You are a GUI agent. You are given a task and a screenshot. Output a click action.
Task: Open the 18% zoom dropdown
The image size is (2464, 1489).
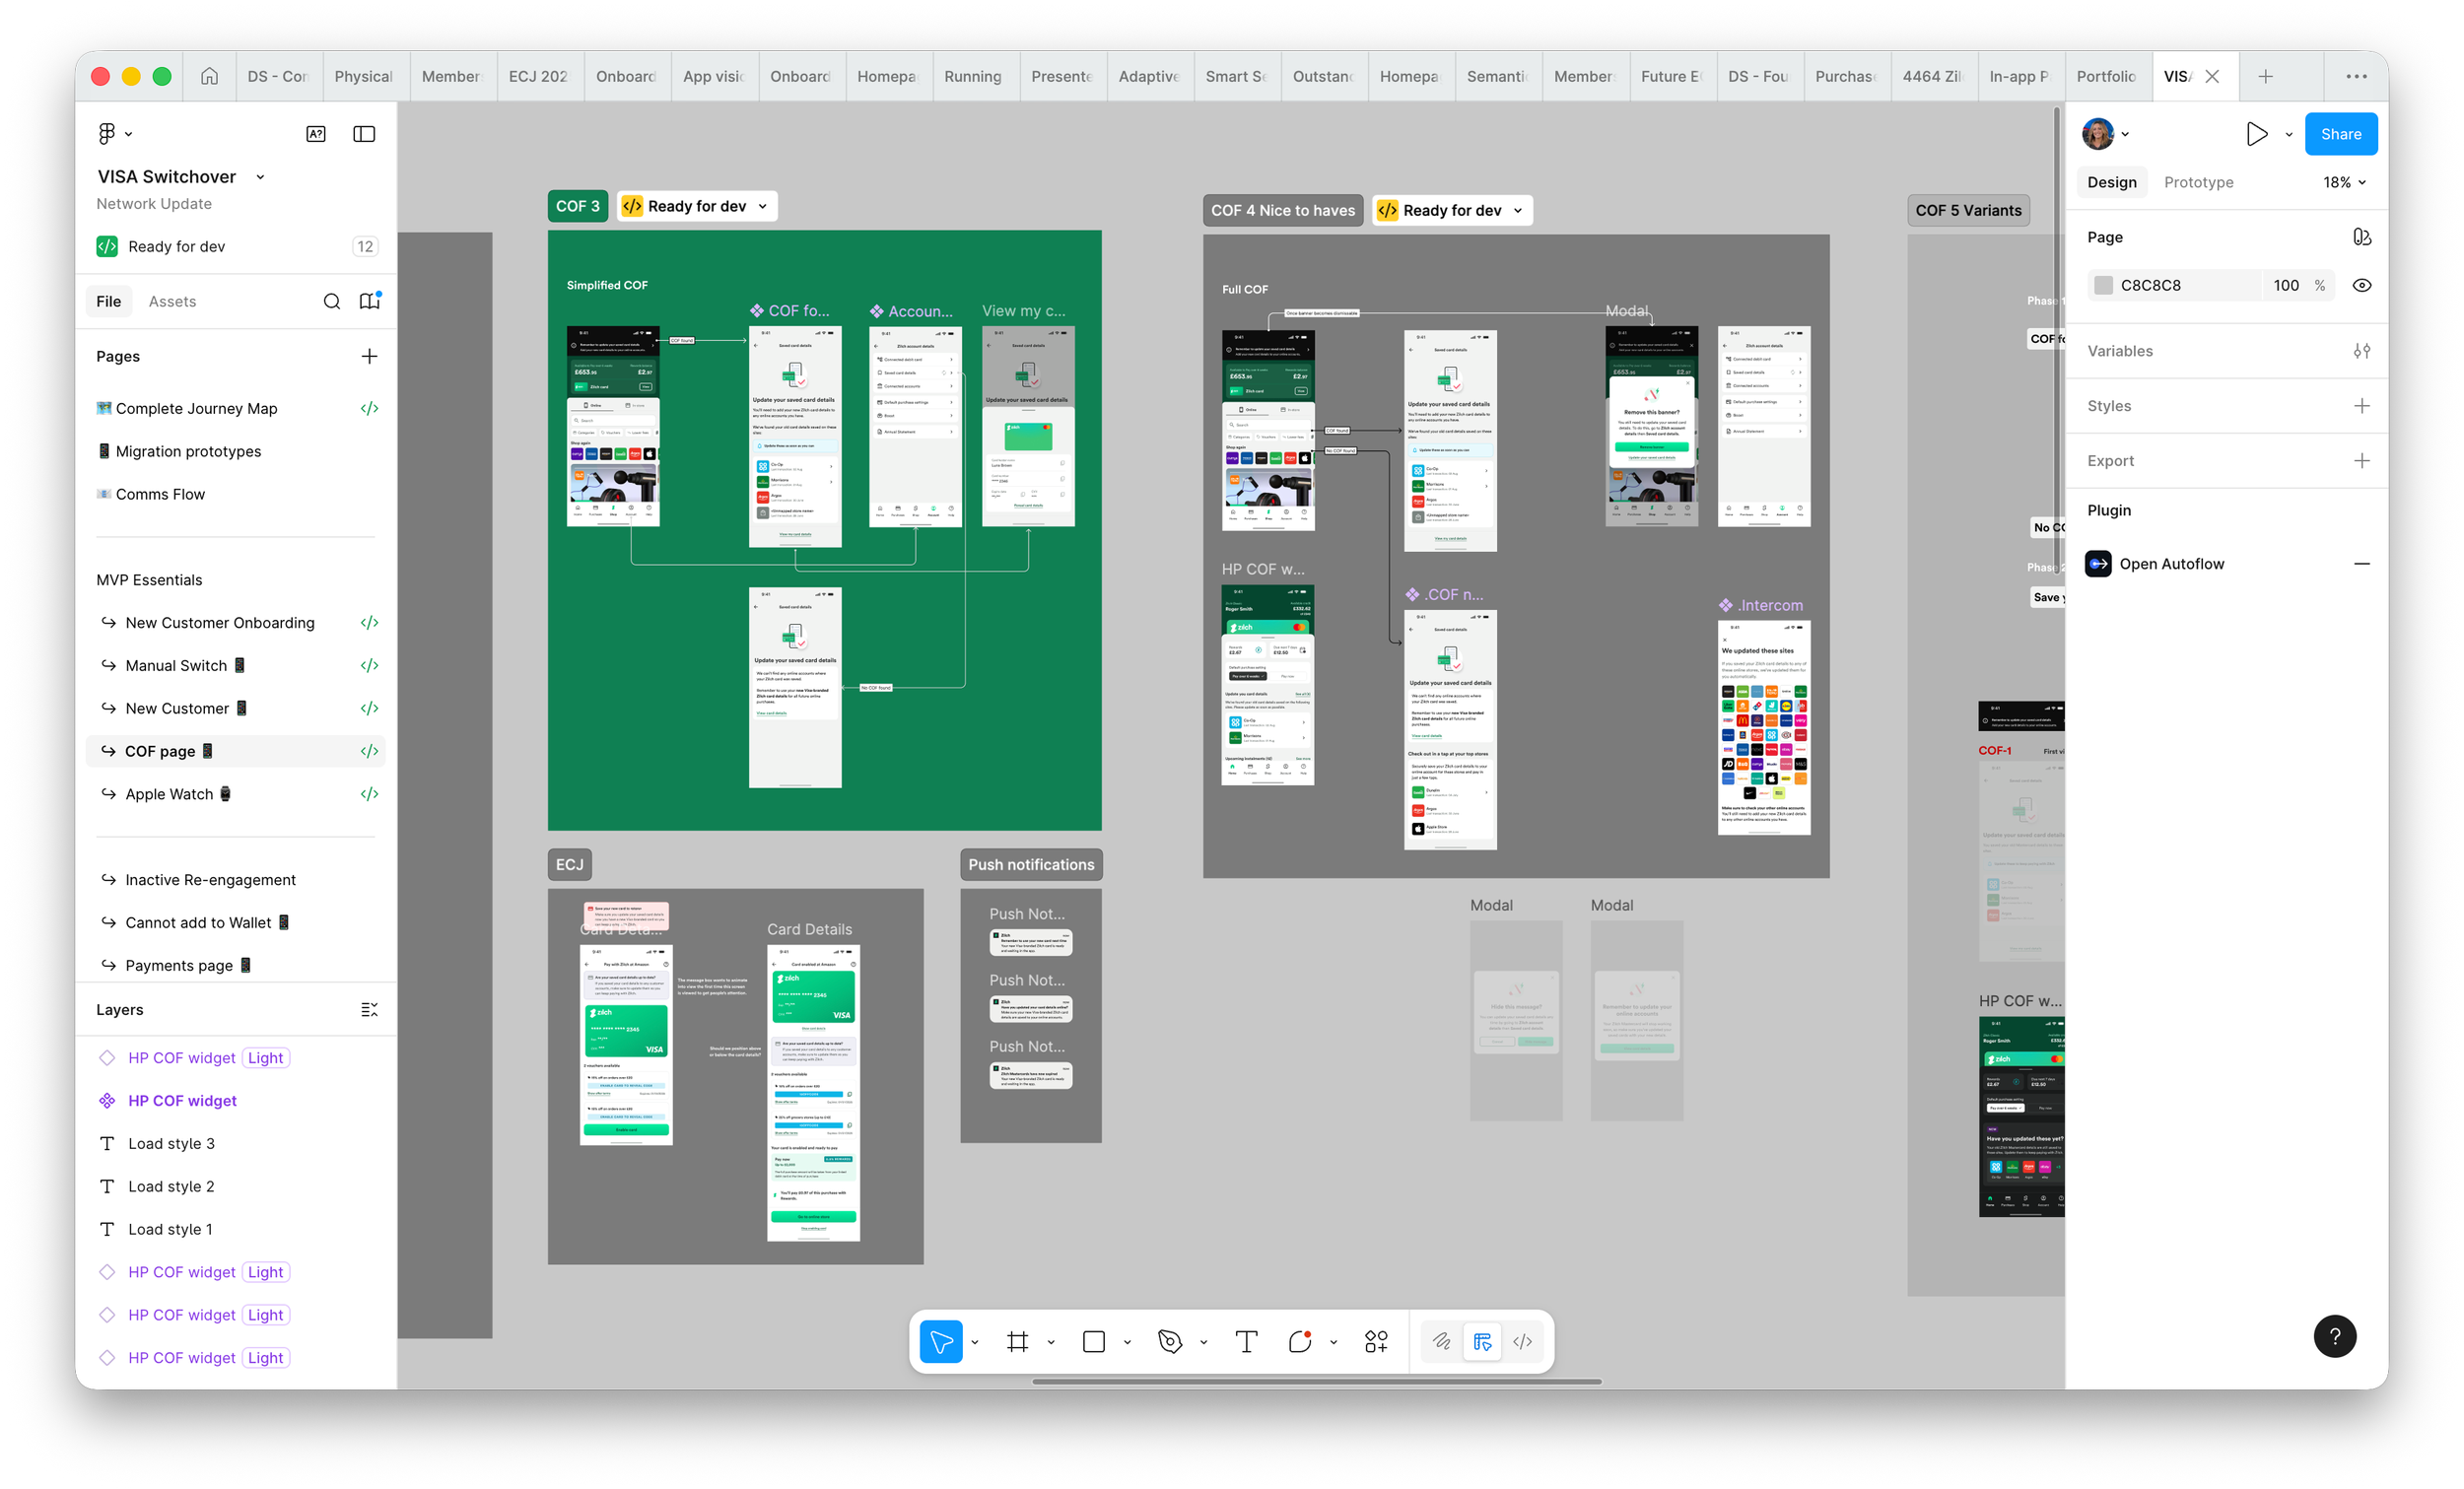click(x=2343, y=182)
